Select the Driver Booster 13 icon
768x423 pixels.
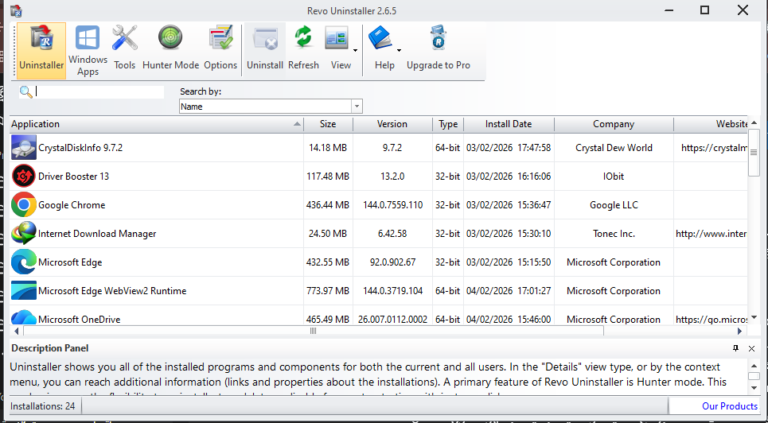tap(24, 176)
